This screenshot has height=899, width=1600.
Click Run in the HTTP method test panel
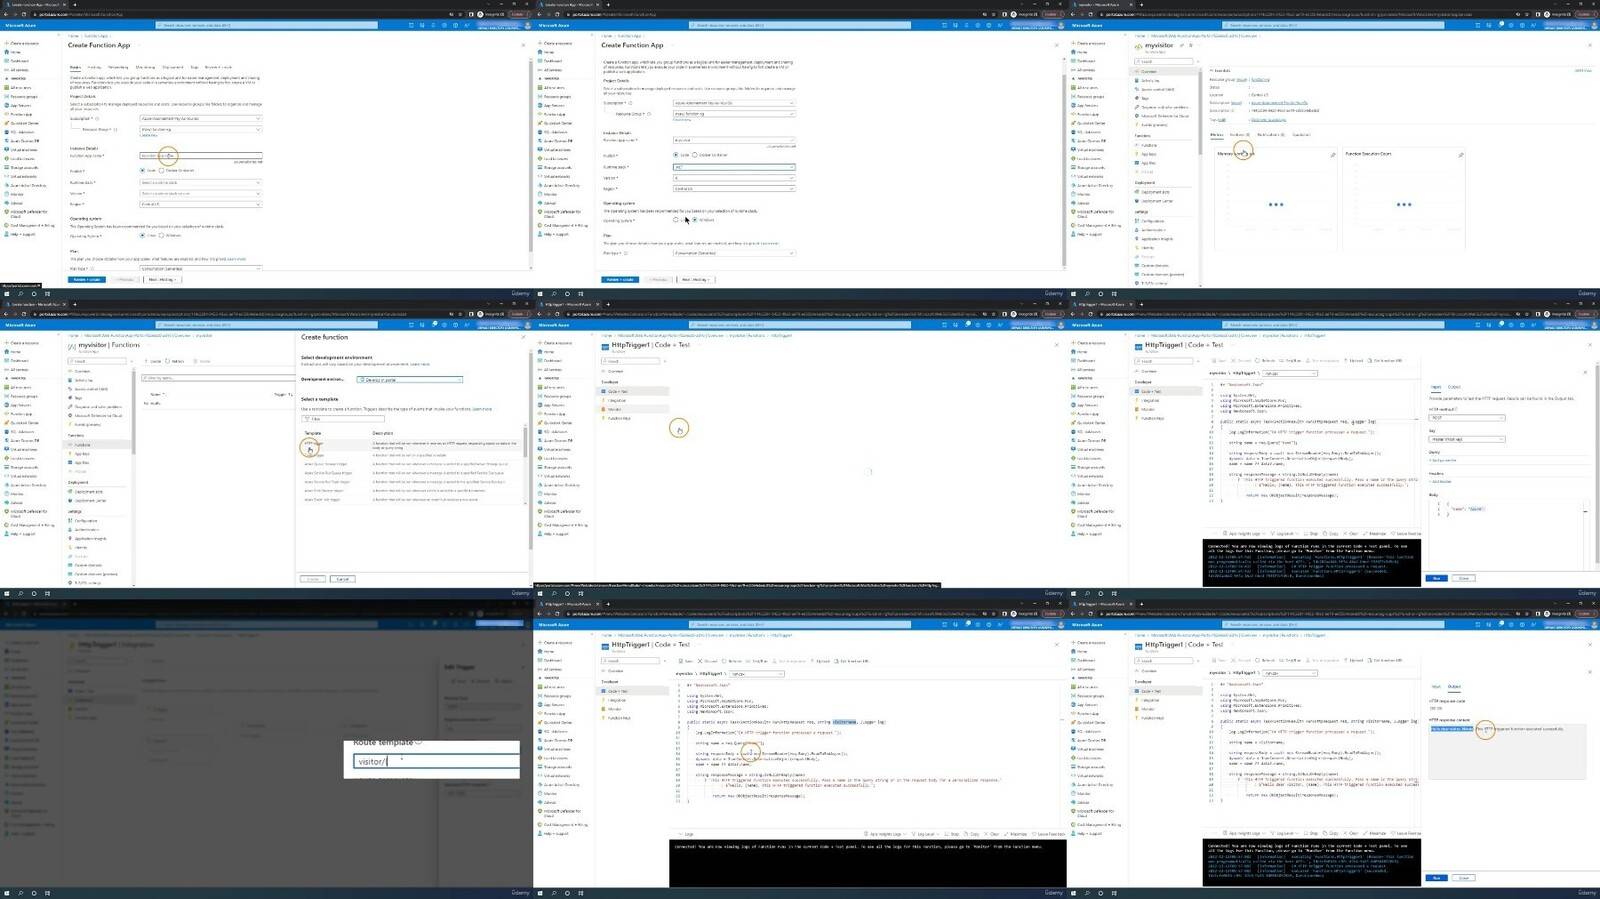coord(1436,578)
